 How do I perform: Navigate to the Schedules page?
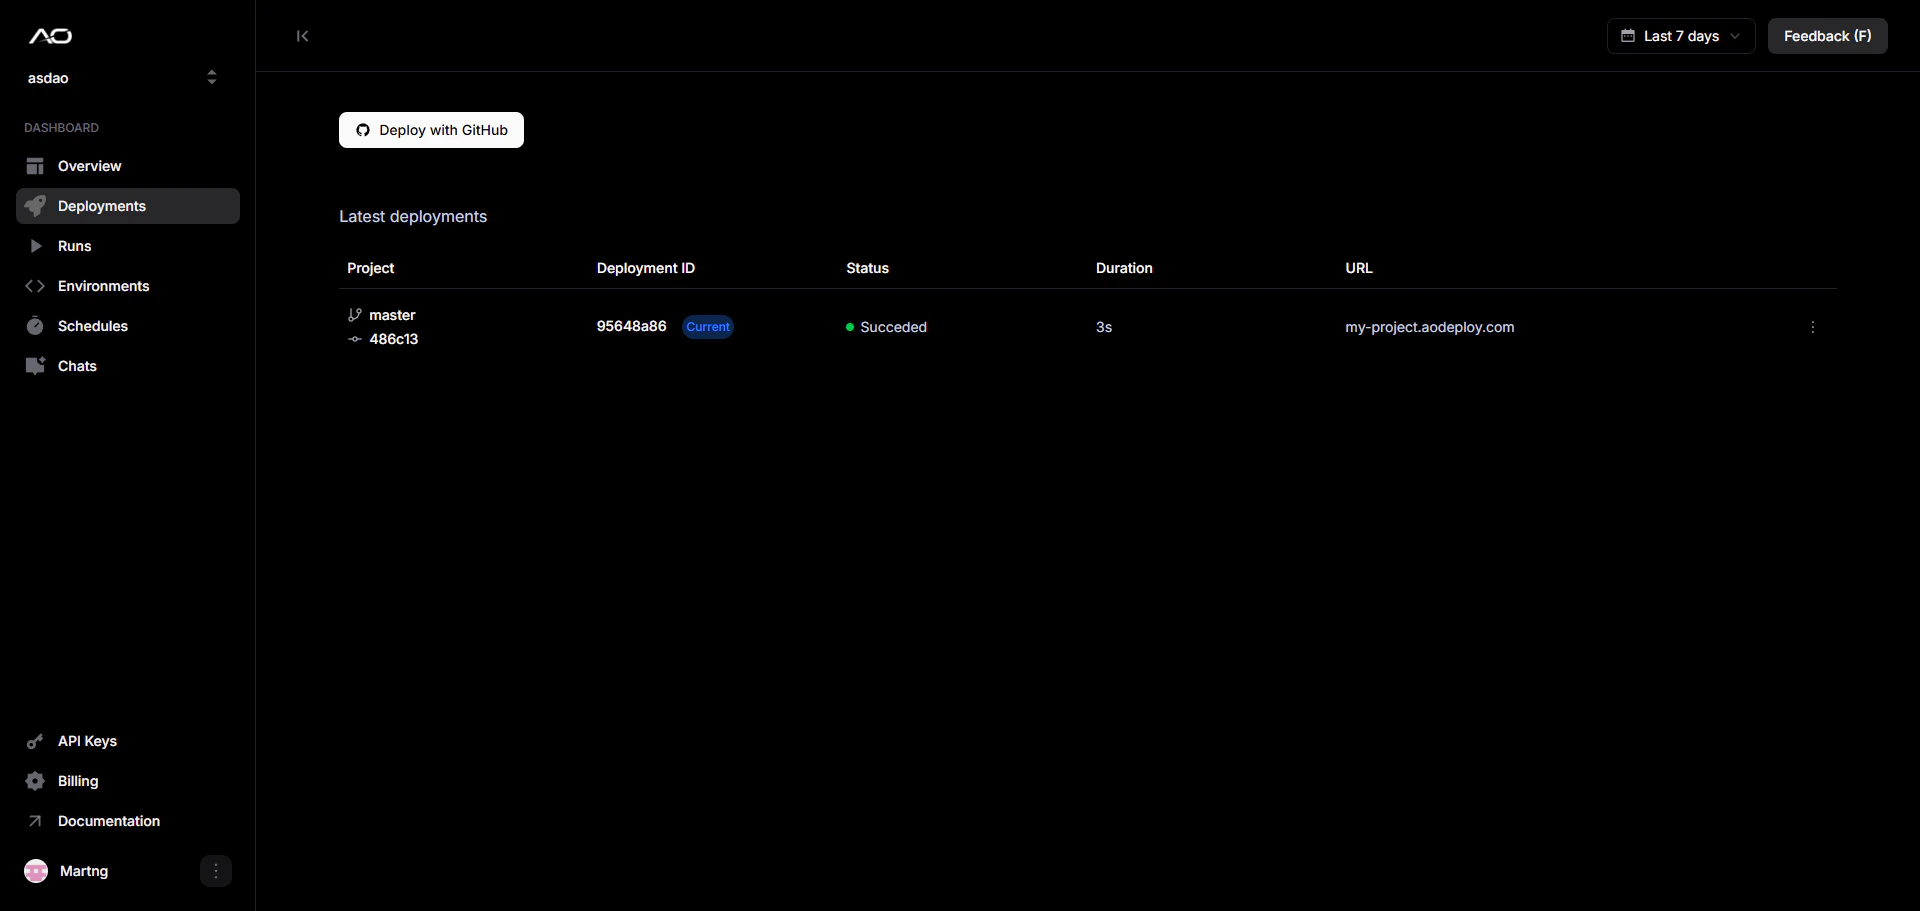pos(128,326)
